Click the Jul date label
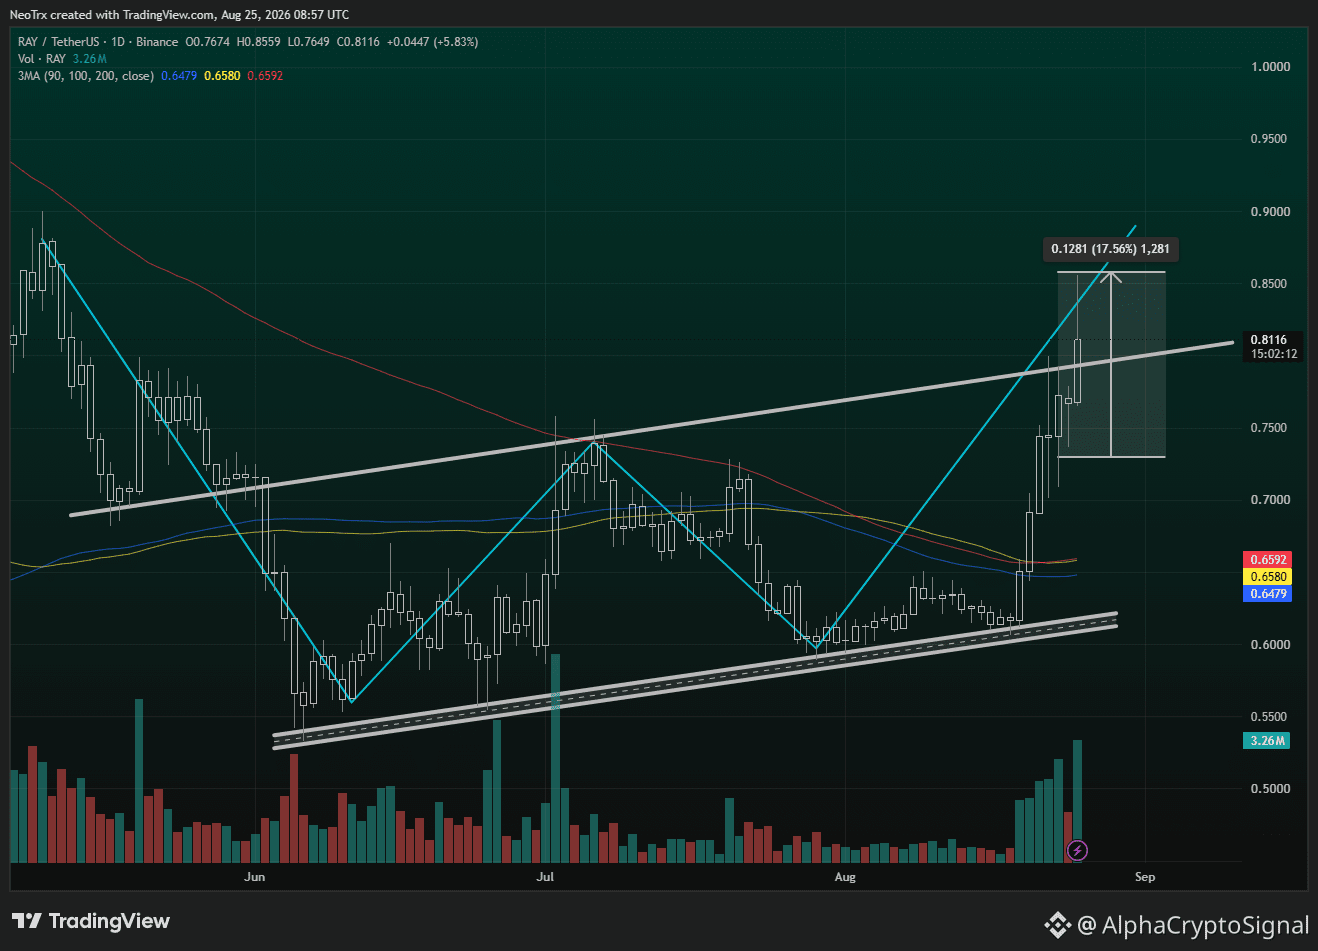This screenshot has height=951, width=1318. pyautogui.click(x=545, y=877)
